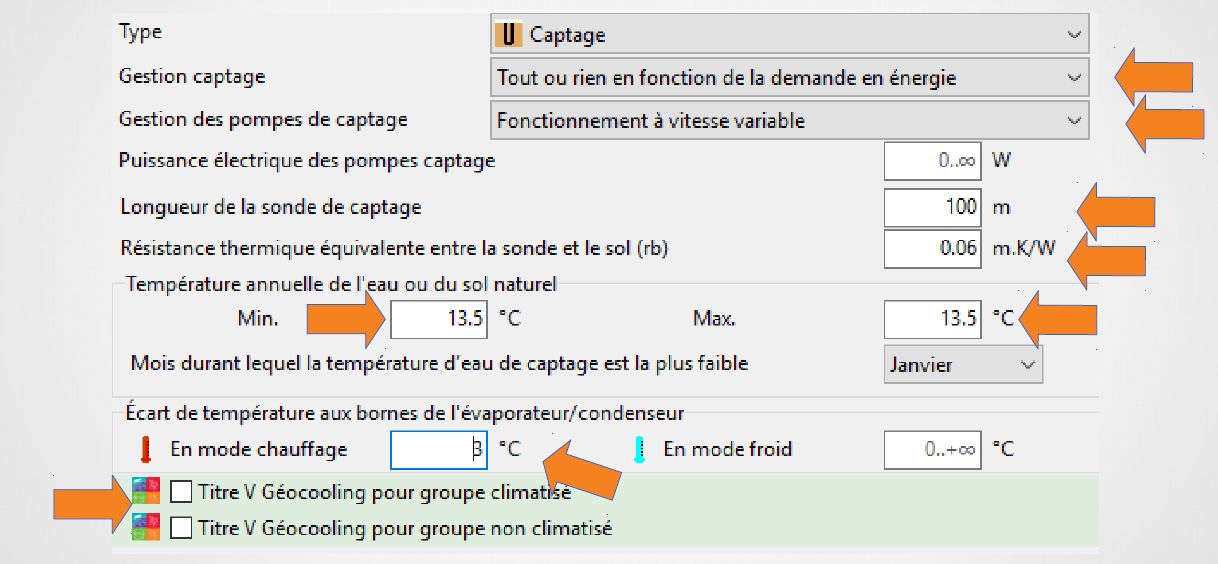Click the Puissance électrique des pompes captage field
Image resolution: width=1218 pixels, height=564 pixels.
933,160
